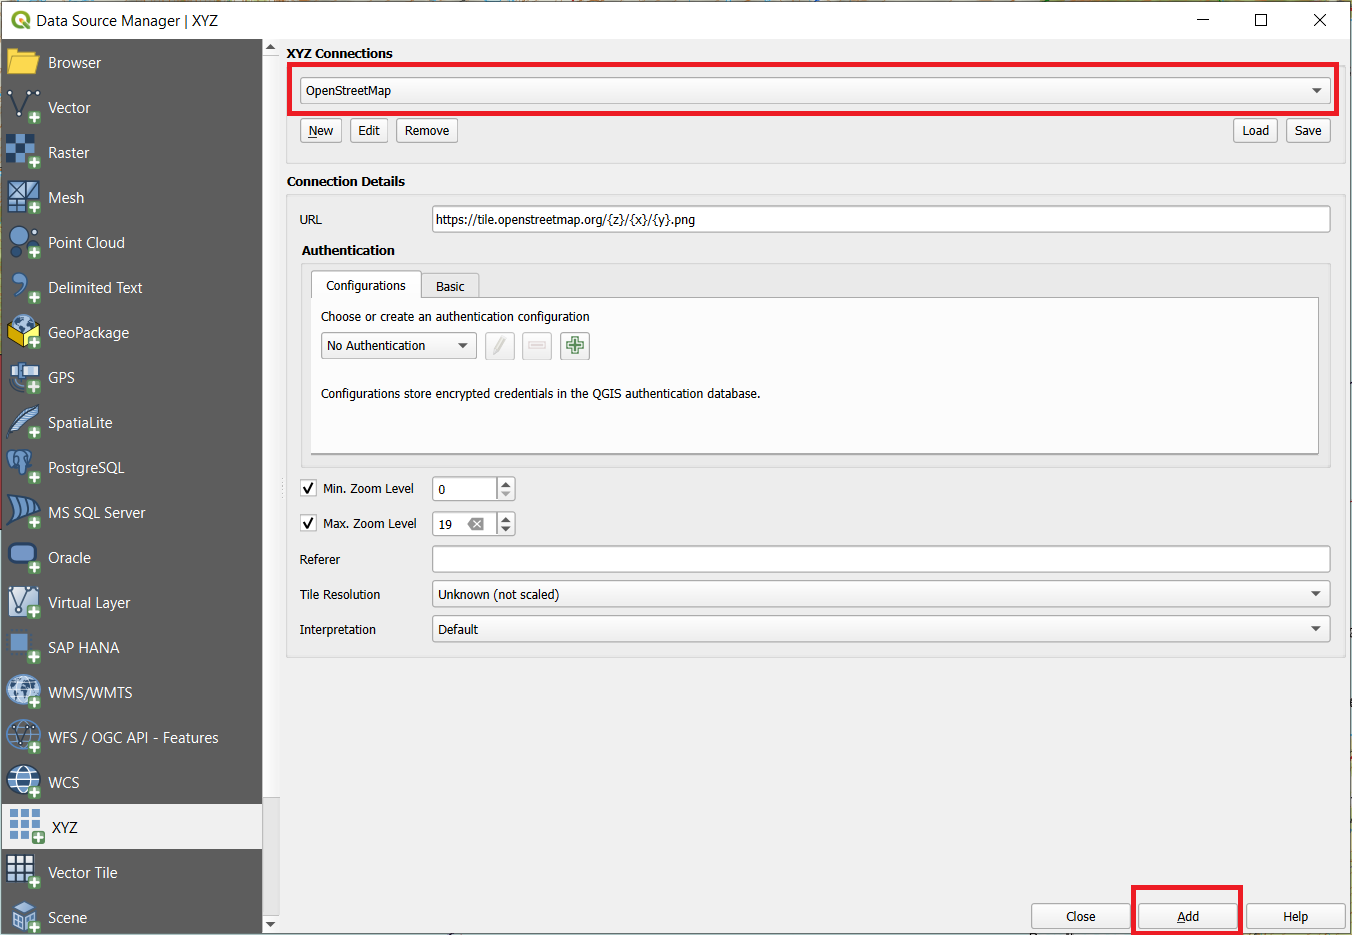Switch to the Configurations tab
The image size is (1352, 935).
(x=366, y=285)
